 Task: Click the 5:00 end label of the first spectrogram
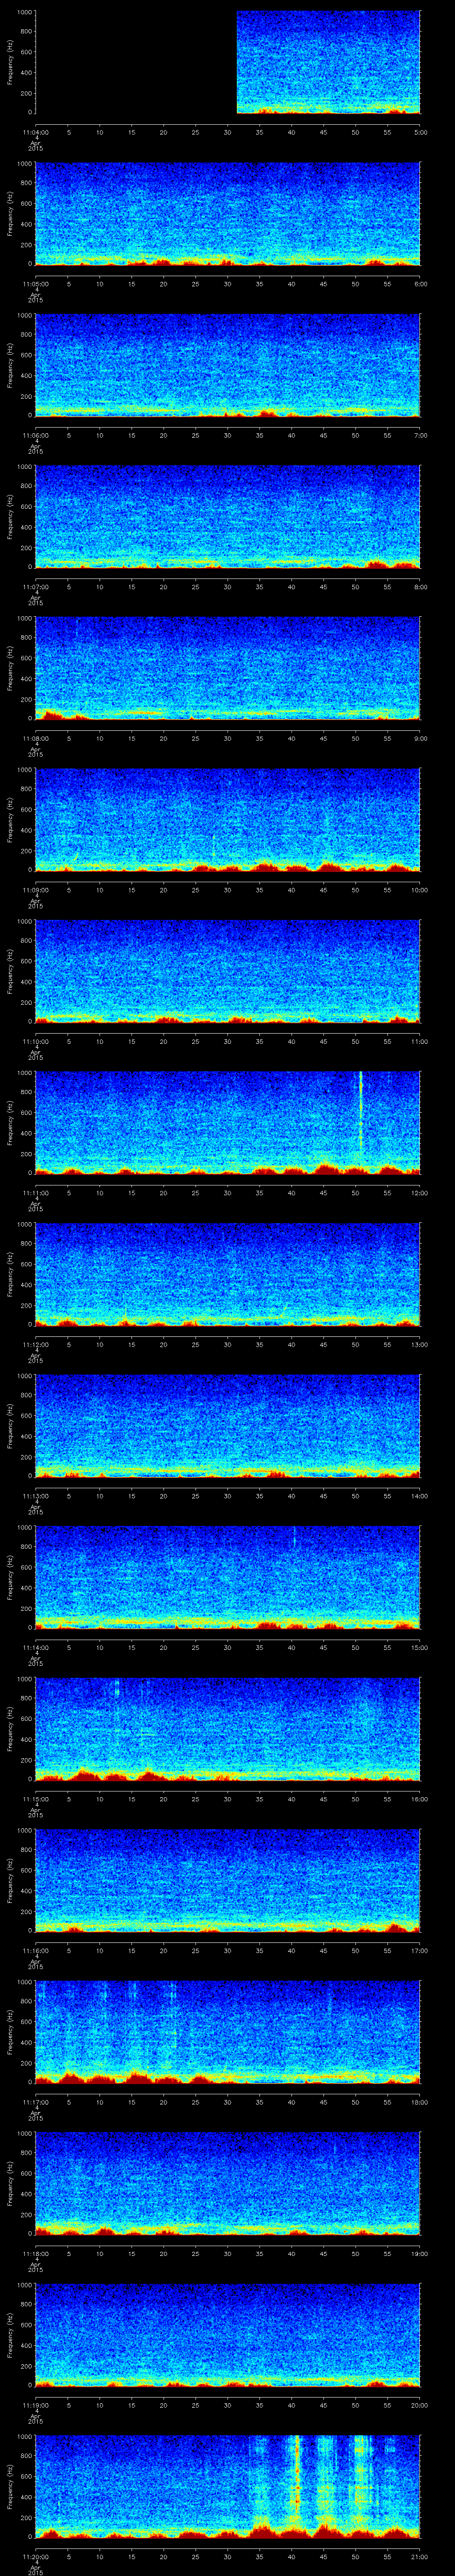click(420, 132)
